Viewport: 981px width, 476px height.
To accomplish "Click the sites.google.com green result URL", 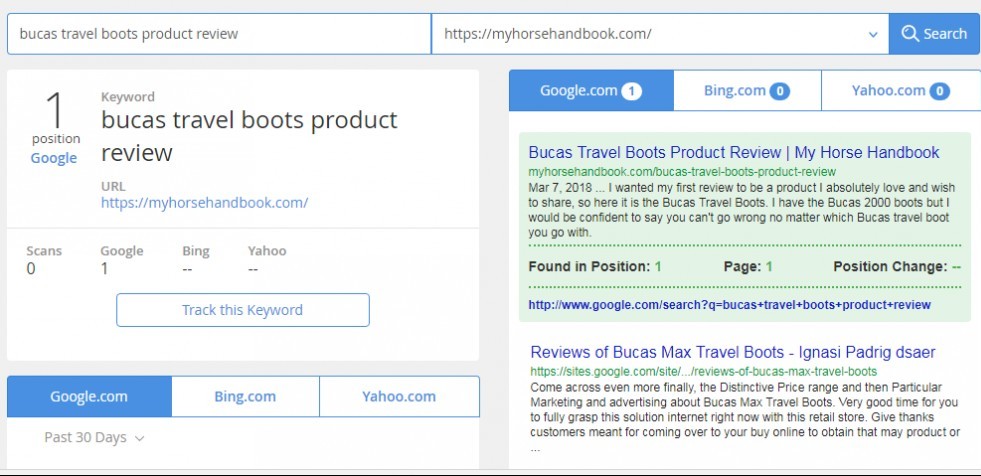I will click(704, 371).
